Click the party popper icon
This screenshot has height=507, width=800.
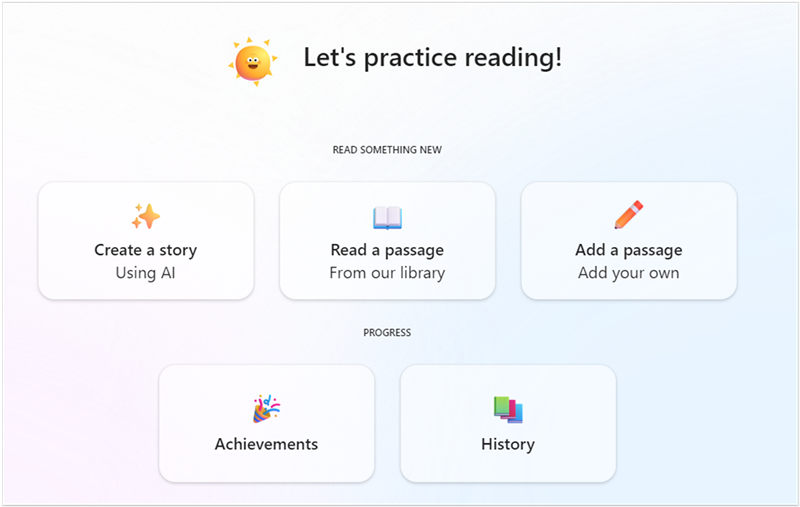[x=266, y=408]
